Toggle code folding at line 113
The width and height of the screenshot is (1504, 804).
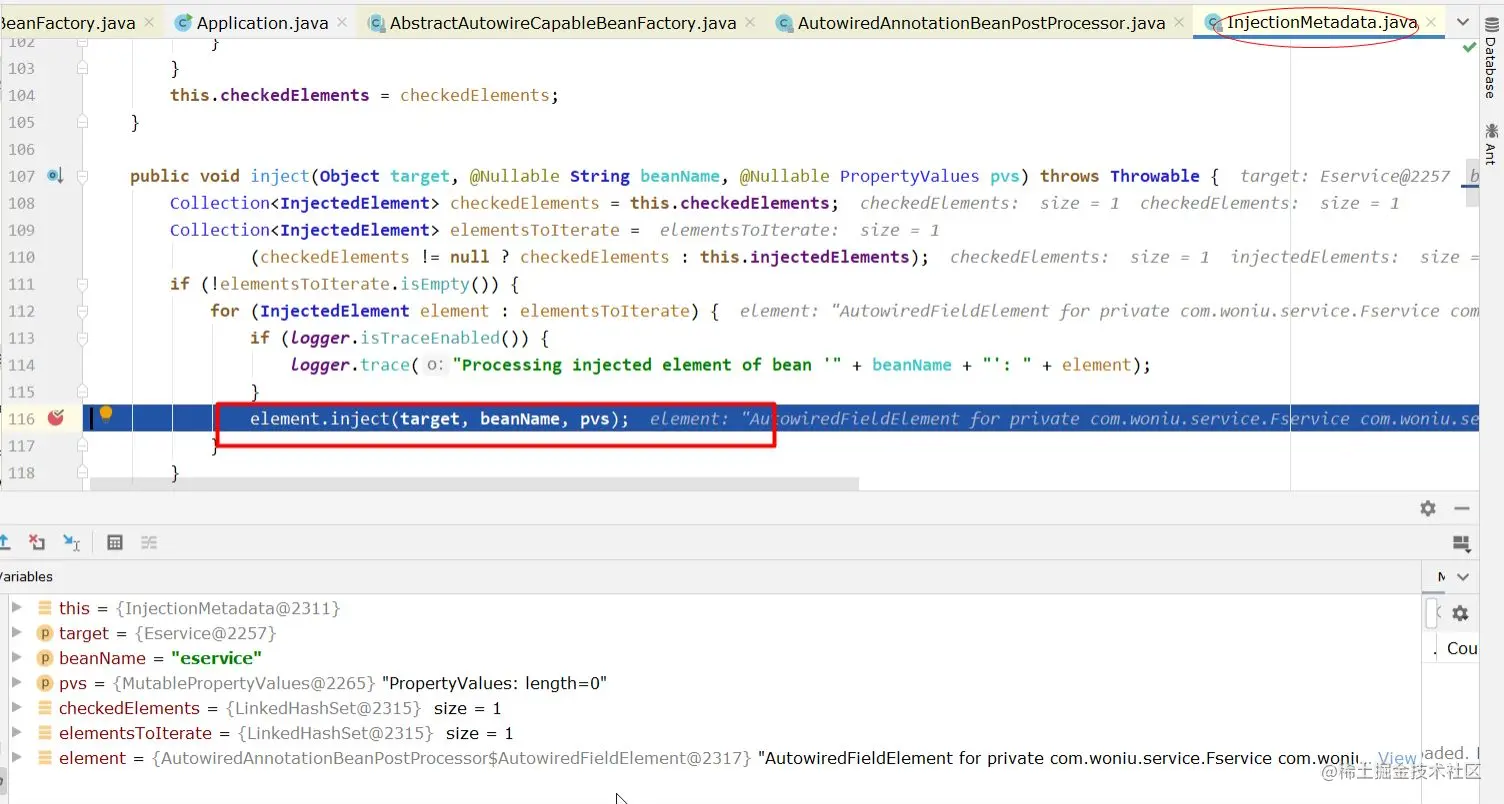pyautogui.click(x=83, y=338)
